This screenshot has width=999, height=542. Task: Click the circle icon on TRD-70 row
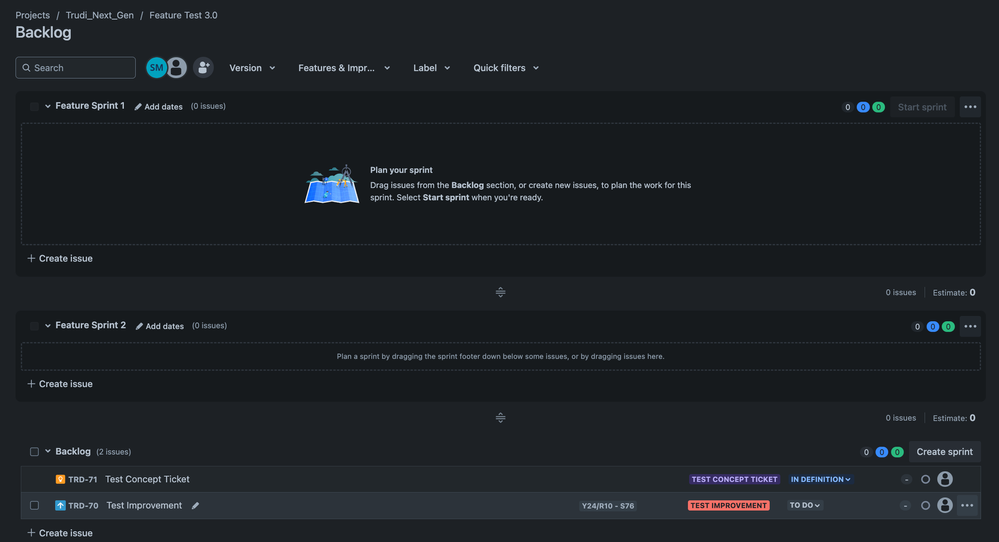(925, 506)
